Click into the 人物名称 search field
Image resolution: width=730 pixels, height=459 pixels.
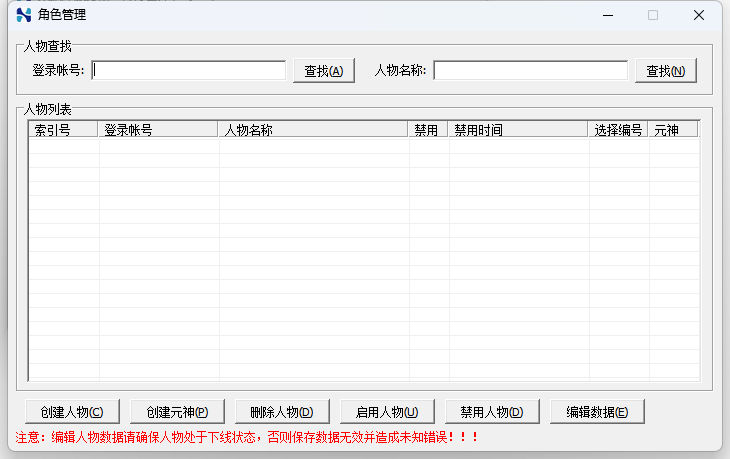click(530, 70)
